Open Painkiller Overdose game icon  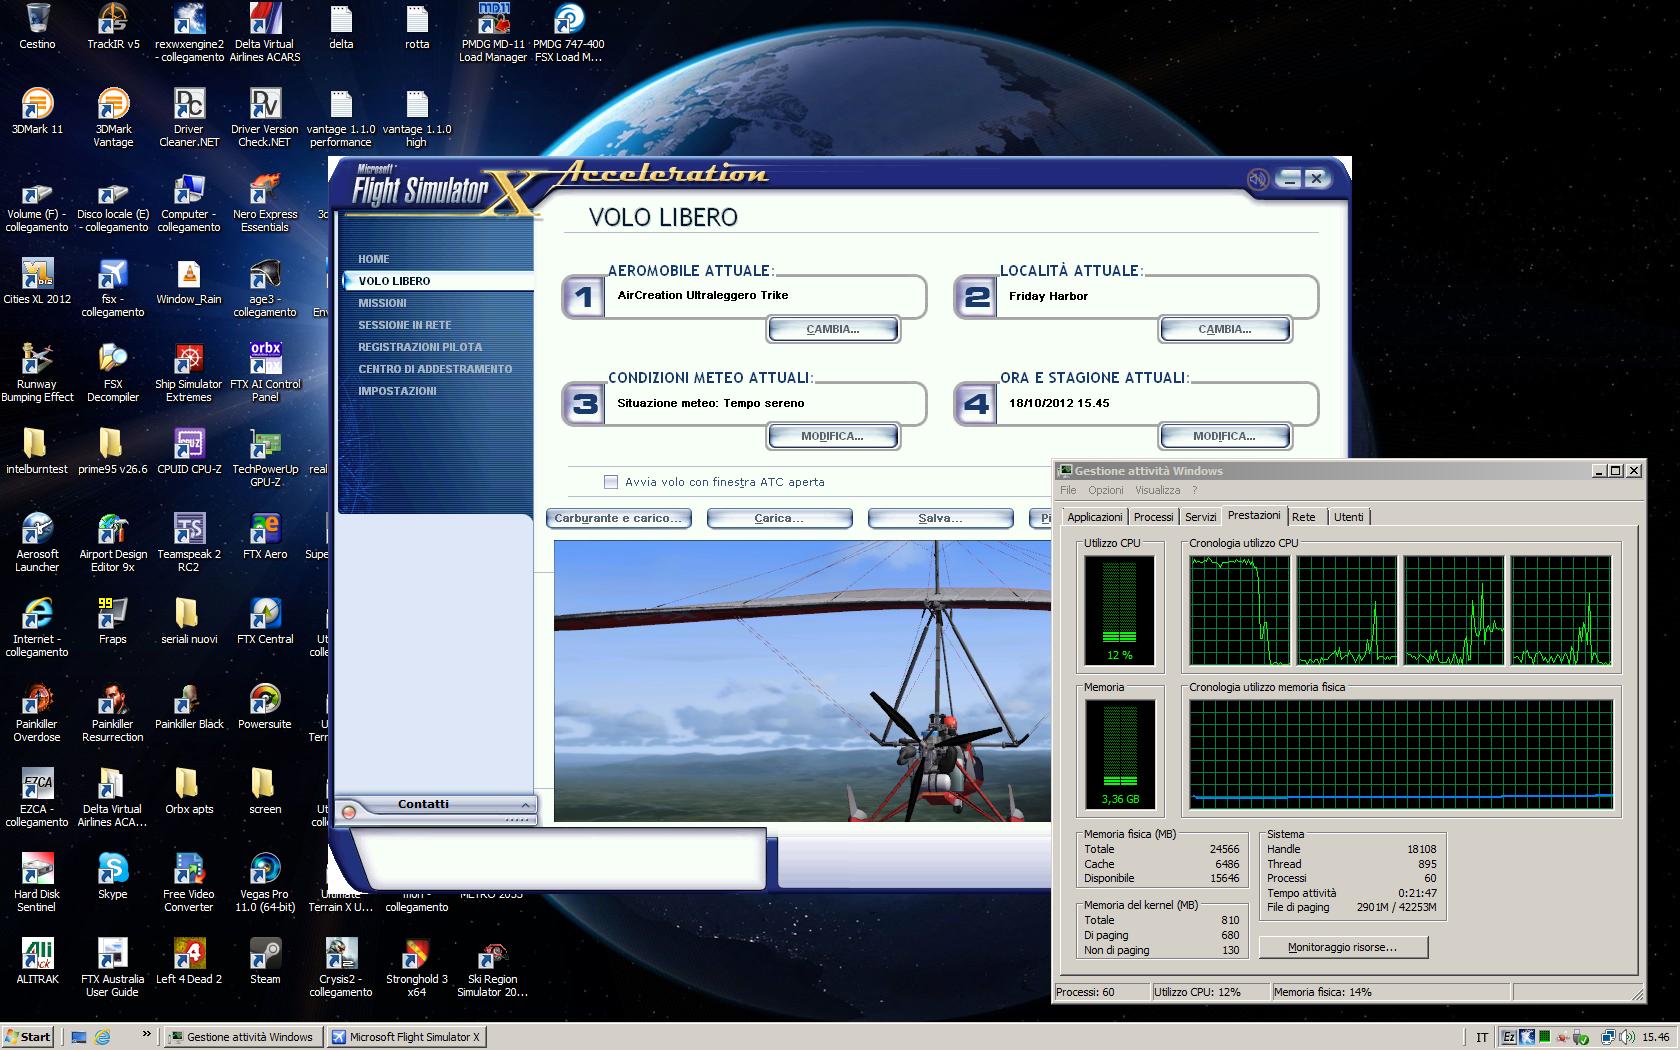pos(37,712)
